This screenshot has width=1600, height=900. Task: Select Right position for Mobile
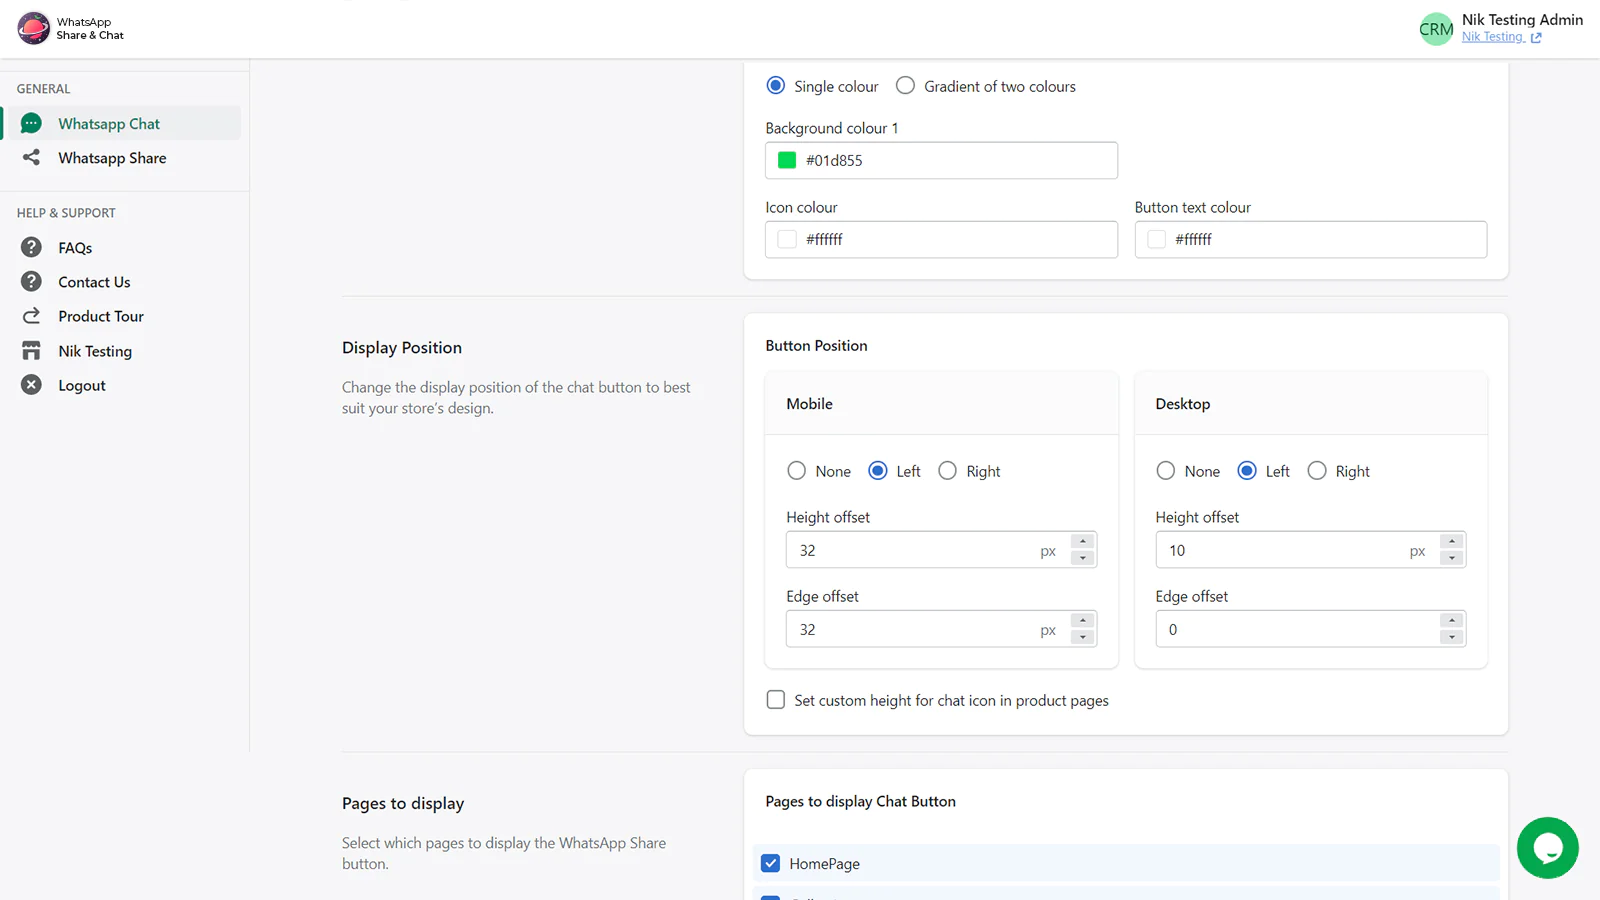pos(947,471)
